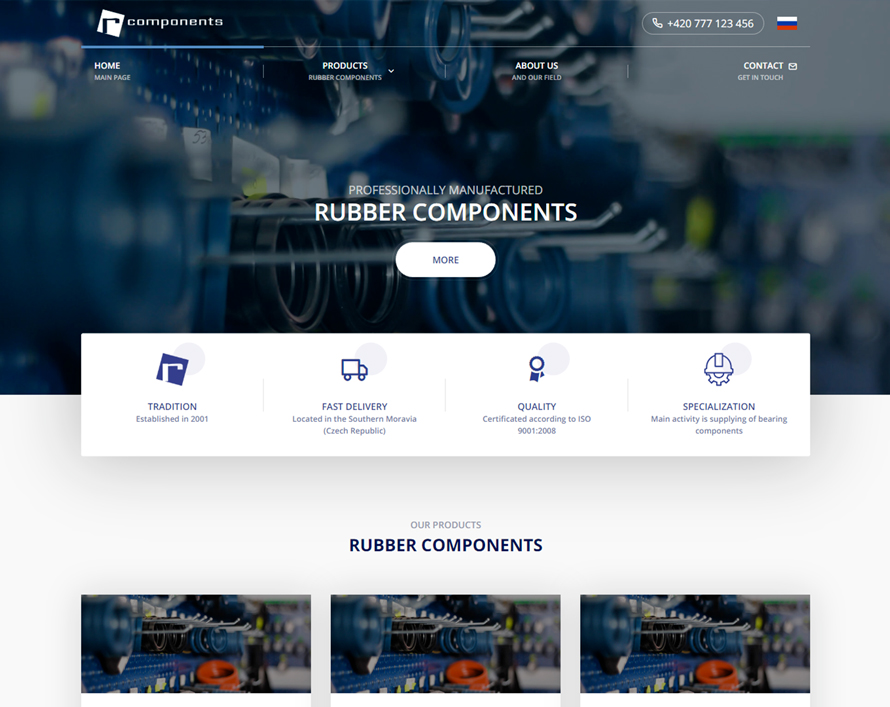Click the Fast Delivery heading text
This screenshot has height=707, width=890.
354,406
